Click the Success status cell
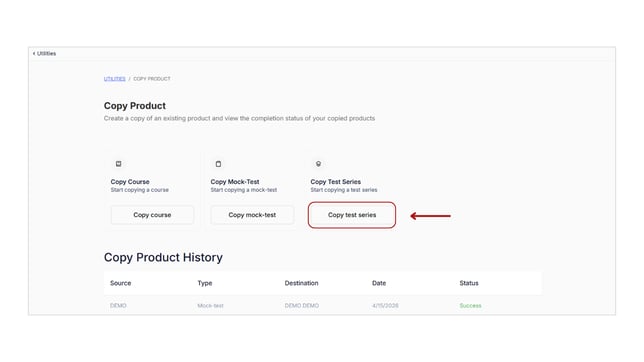Screen dimensions: 644x362 click(x=470, y=306)
